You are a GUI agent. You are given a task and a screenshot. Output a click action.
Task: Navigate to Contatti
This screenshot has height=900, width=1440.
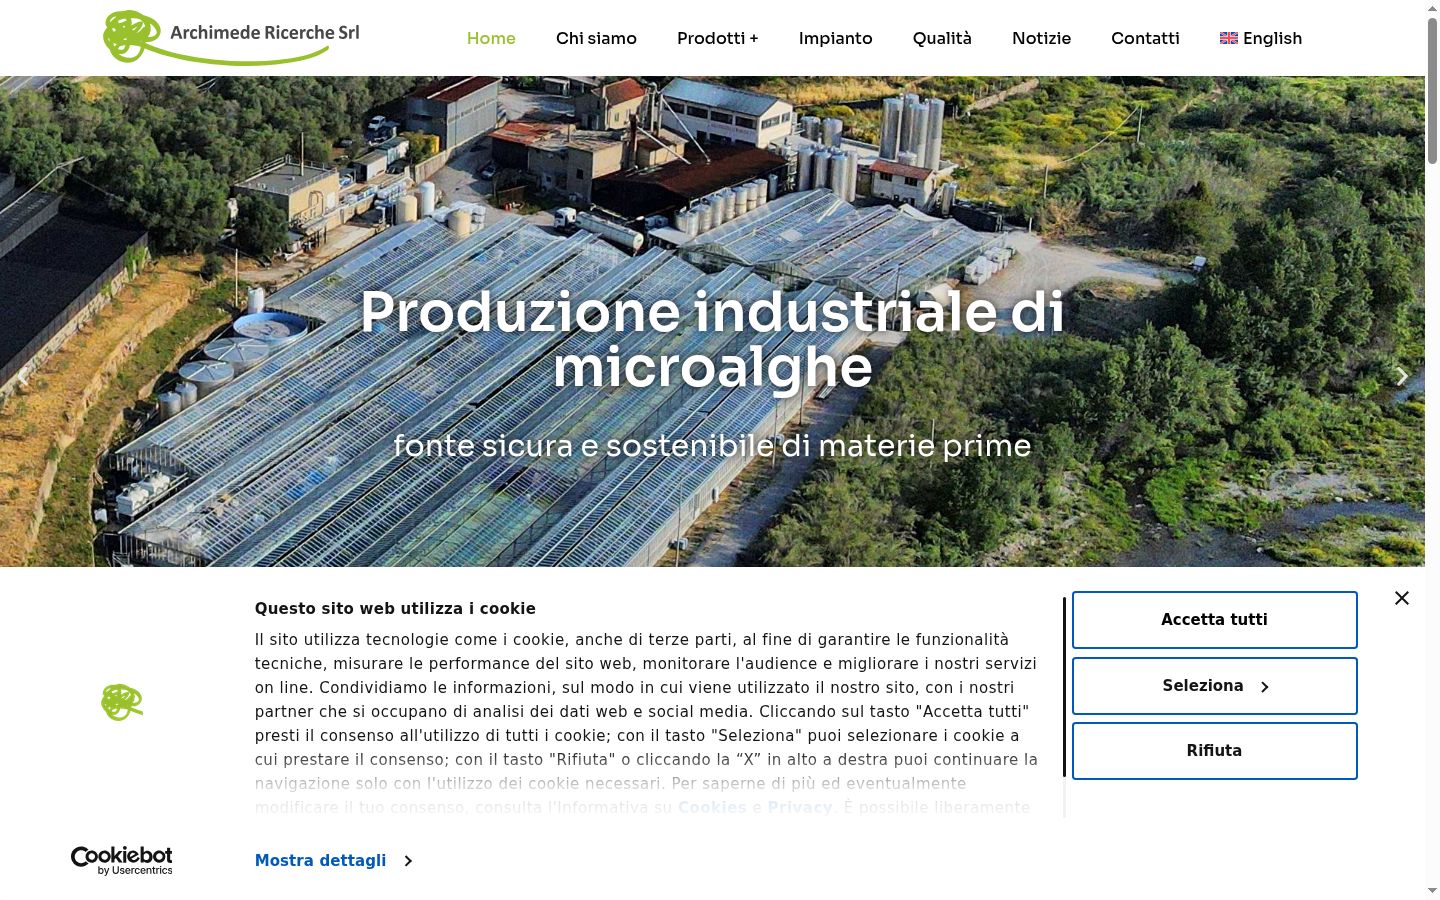click(x=1145, y=38)
